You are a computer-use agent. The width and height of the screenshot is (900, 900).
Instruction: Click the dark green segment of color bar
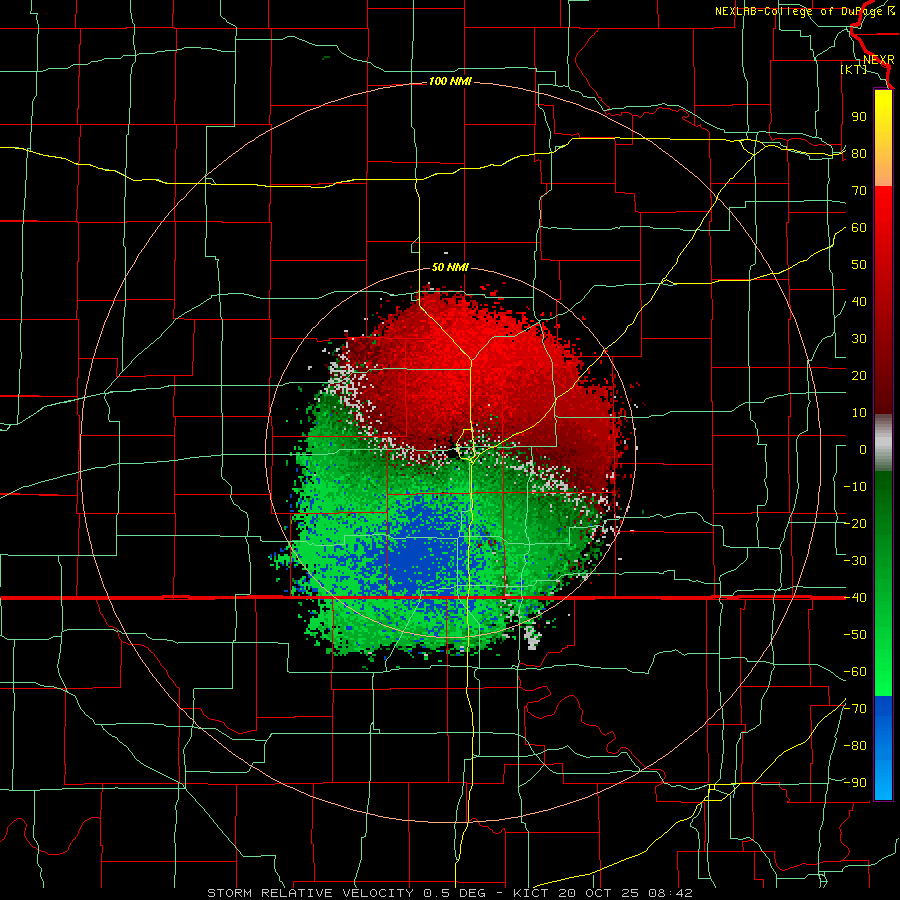[x=883, y=505]
